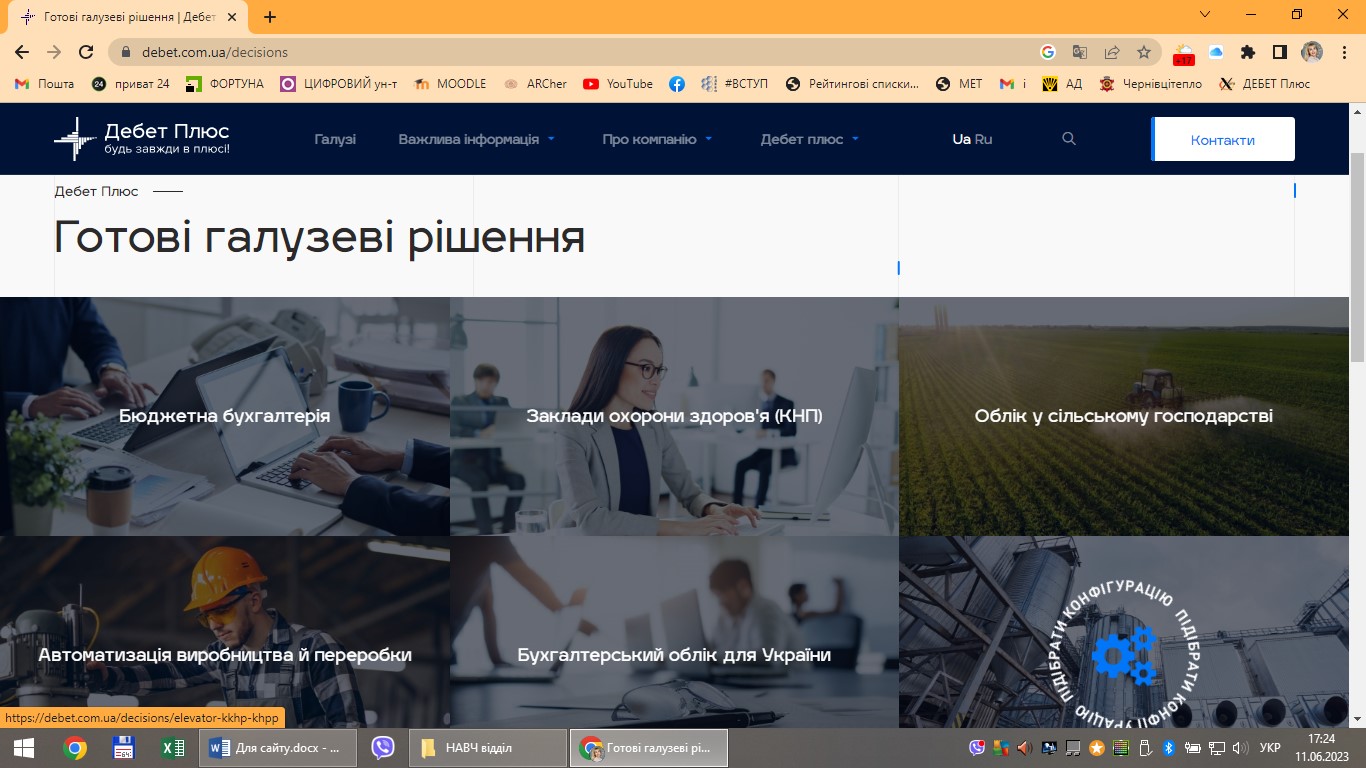Open the ЦИФРОВИЙ ун-т bookmark

point(338,84)
